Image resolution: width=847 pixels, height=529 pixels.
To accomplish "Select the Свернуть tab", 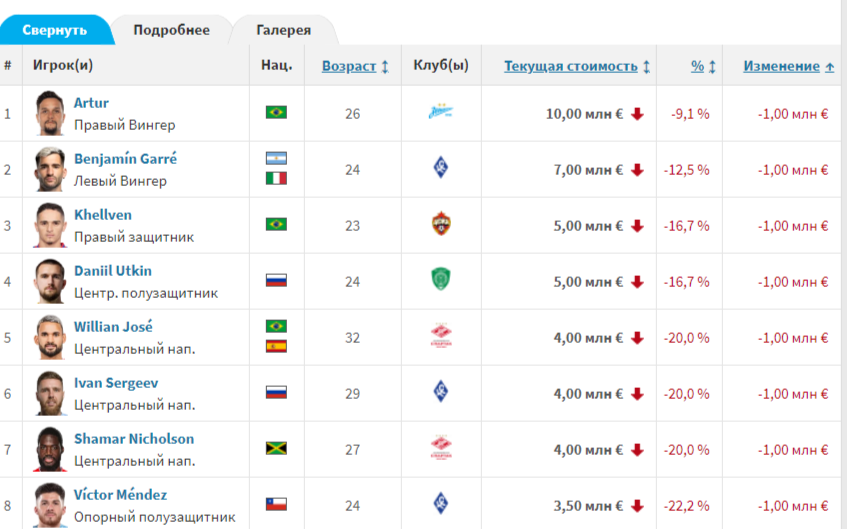I will click(54, 30).
